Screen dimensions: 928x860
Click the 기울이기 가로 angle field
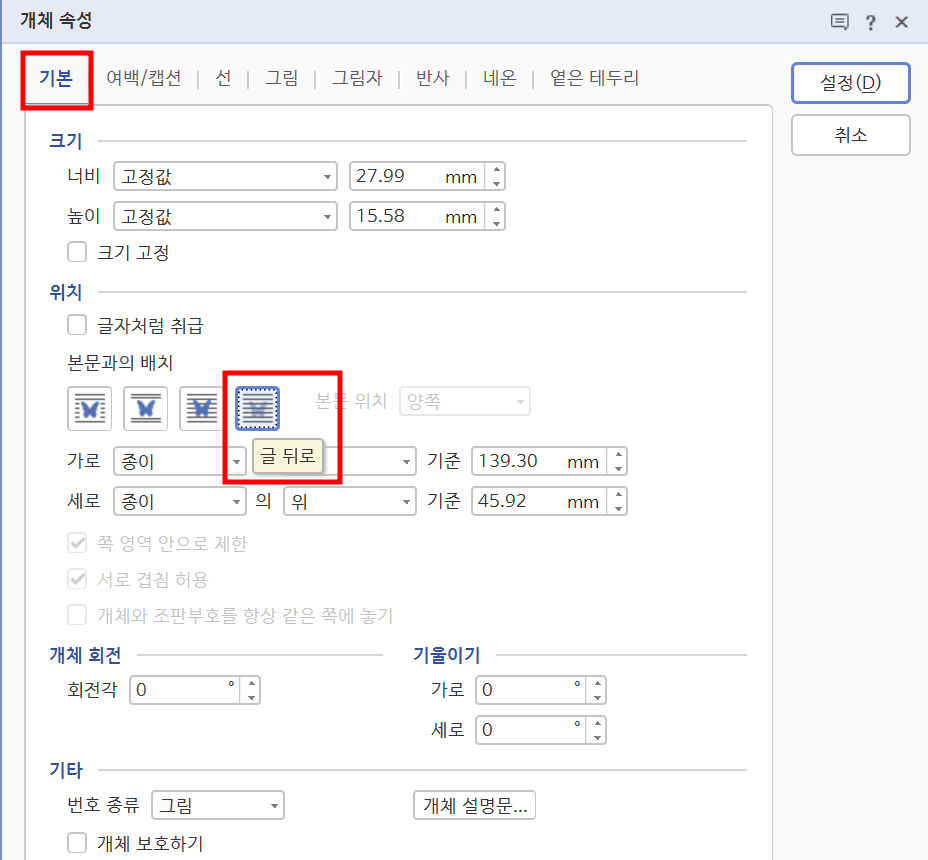(531, 690)
